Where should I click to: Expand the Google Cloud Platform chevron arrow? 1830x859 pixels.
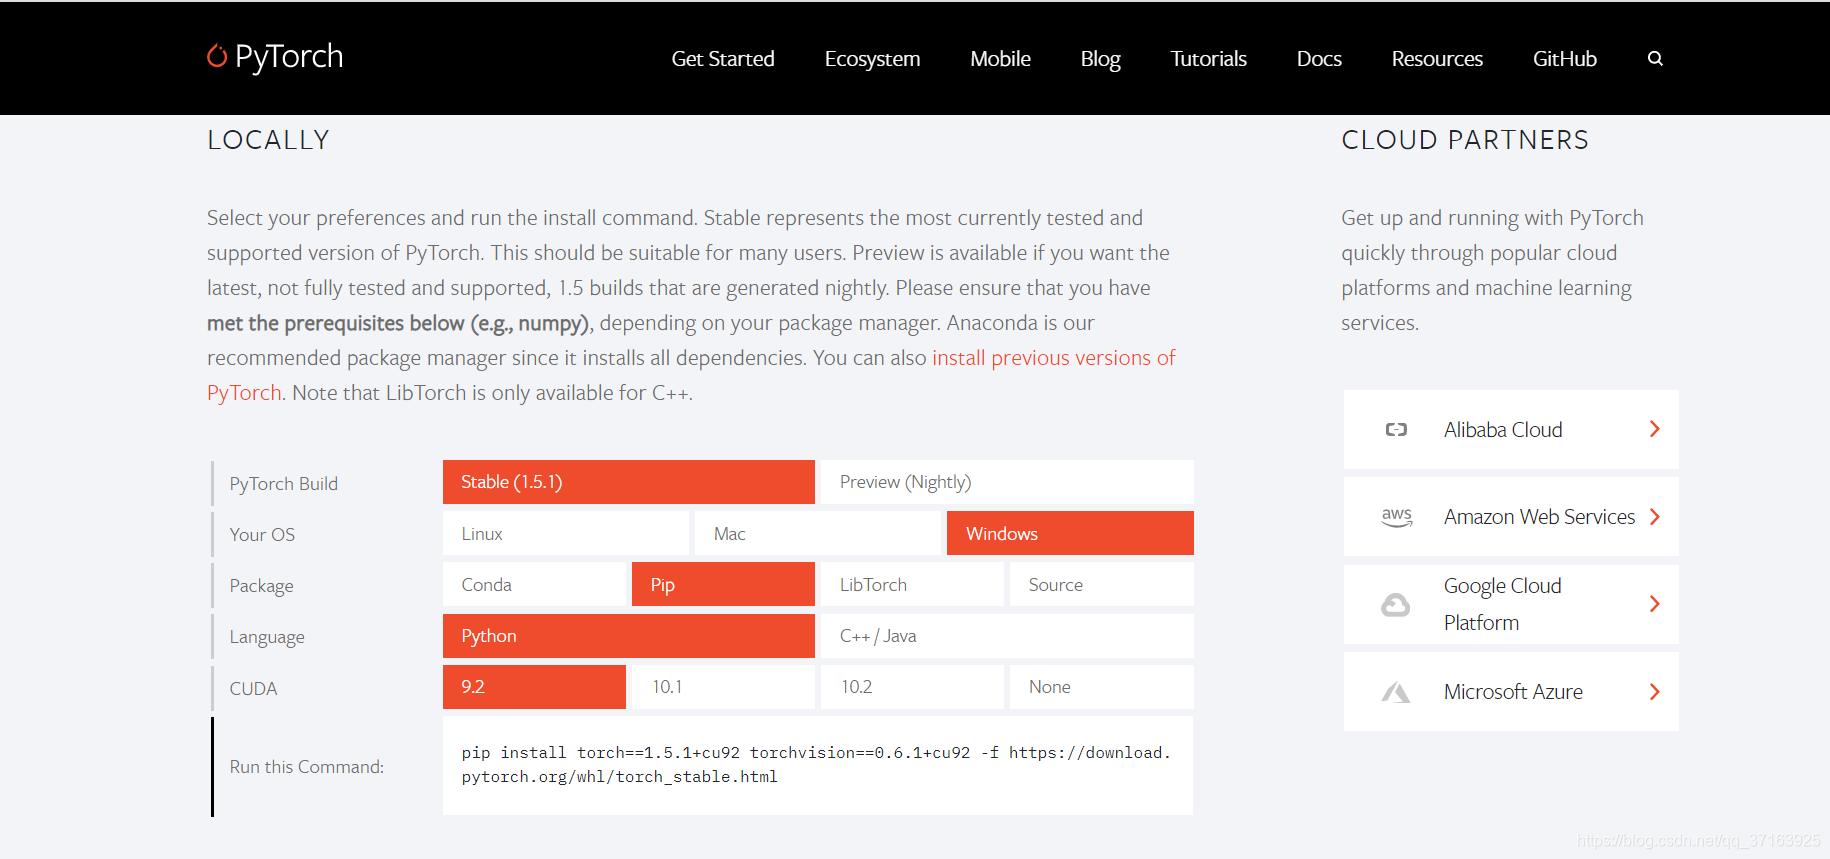coord(1655,604)
